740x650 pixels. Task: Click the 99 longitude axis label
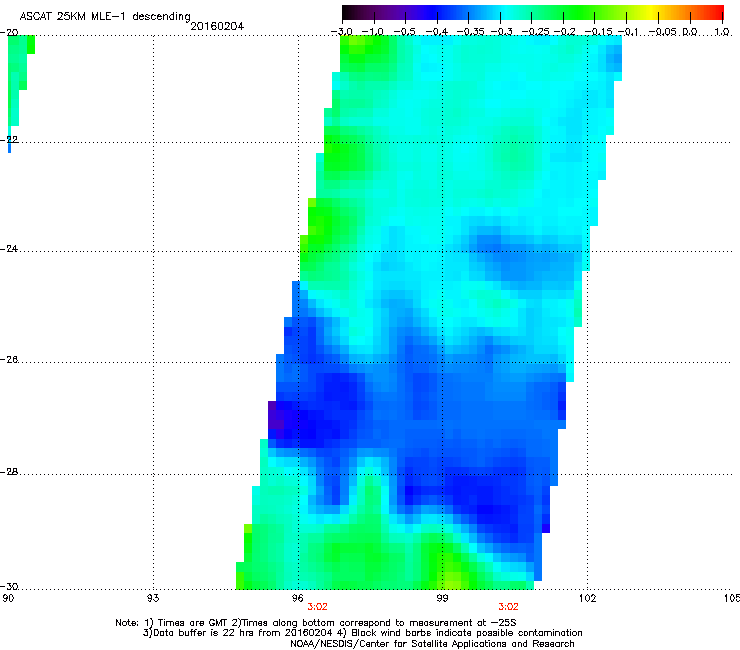coord(442,598)
